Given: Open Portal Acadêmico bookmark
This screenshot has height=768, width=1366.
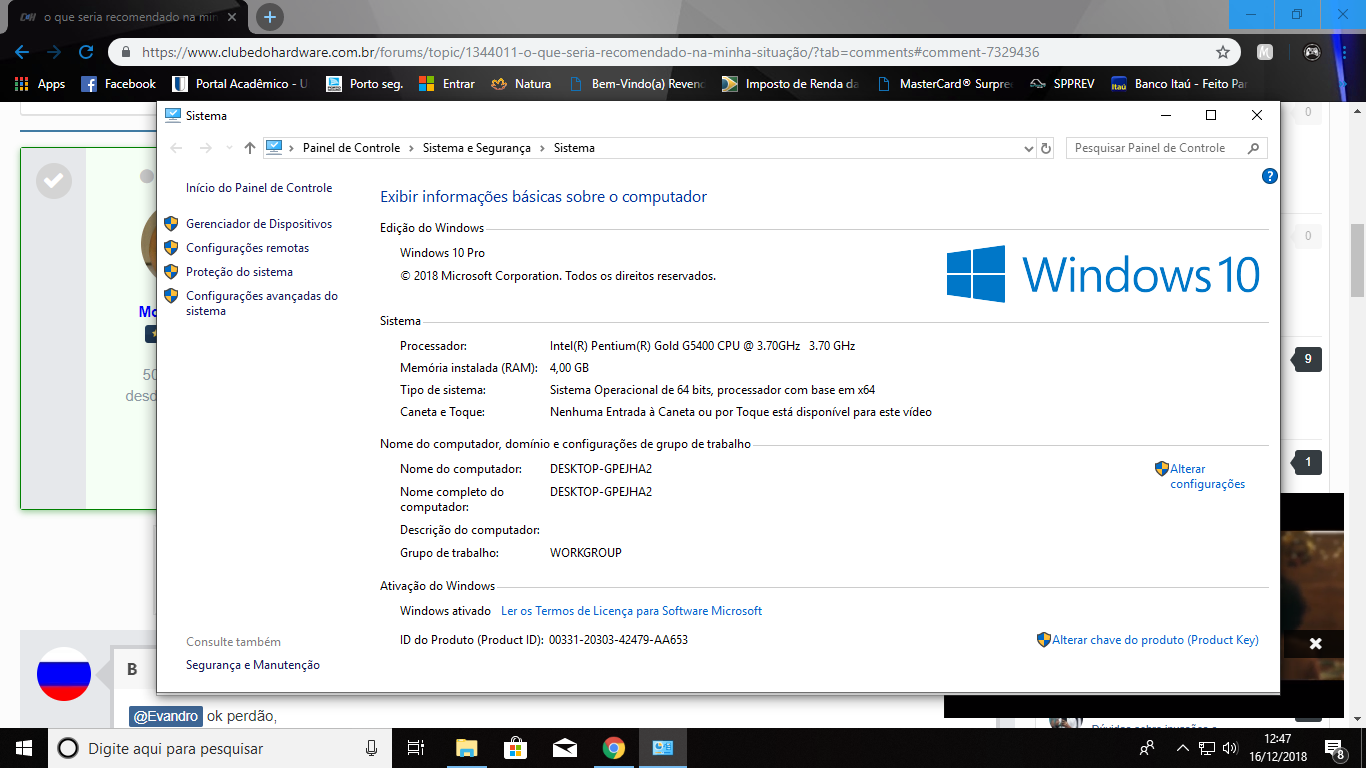Looking at the screenshot, I should pyautogui.click(x=240, y=84).
